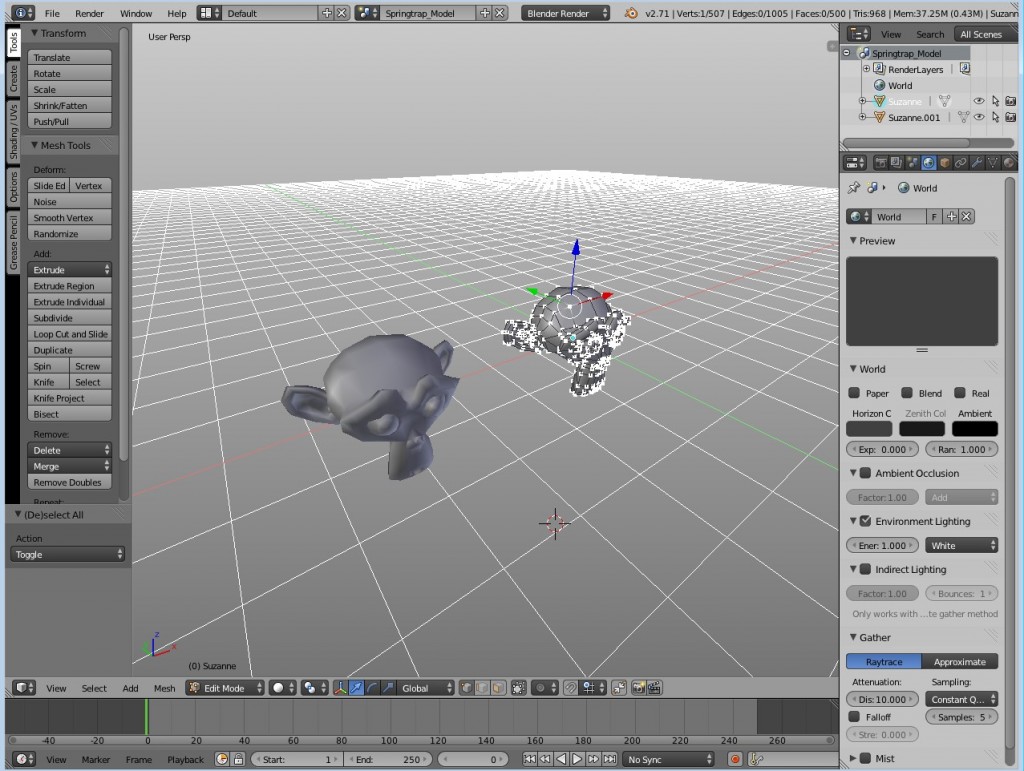Activate snapping magnet icon in viewport header
This screenshot has width=1024, height=771.
[570, 688]
